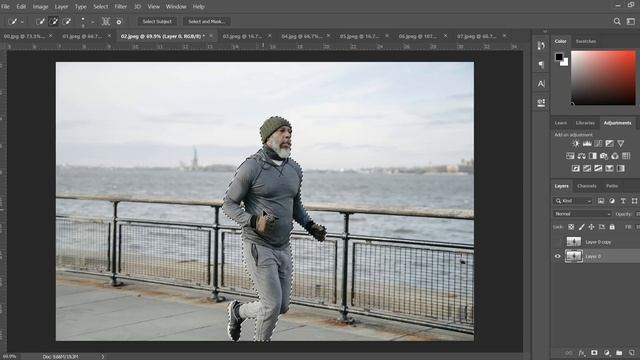Viewport: 640px width, 360px height.
Task: Open the workspace switcher icon
Action: tap(631, 22)
